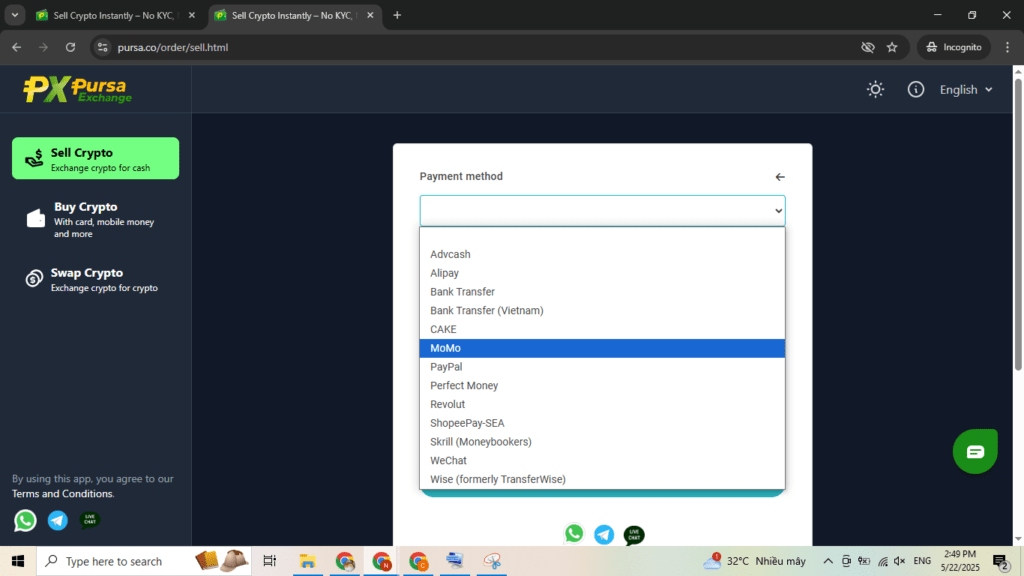
Task: Go back in browser history
Action: pyautogui.click(x=16, y=47)
